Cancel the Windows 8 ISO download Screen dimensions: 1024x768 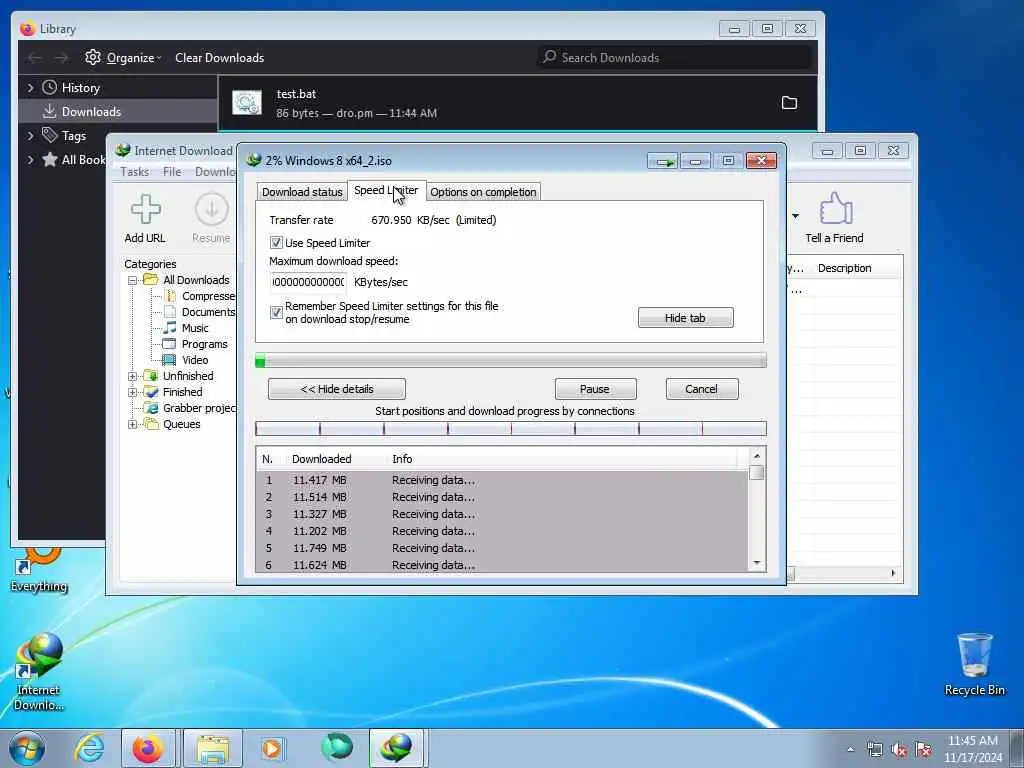tap(702, 389)
